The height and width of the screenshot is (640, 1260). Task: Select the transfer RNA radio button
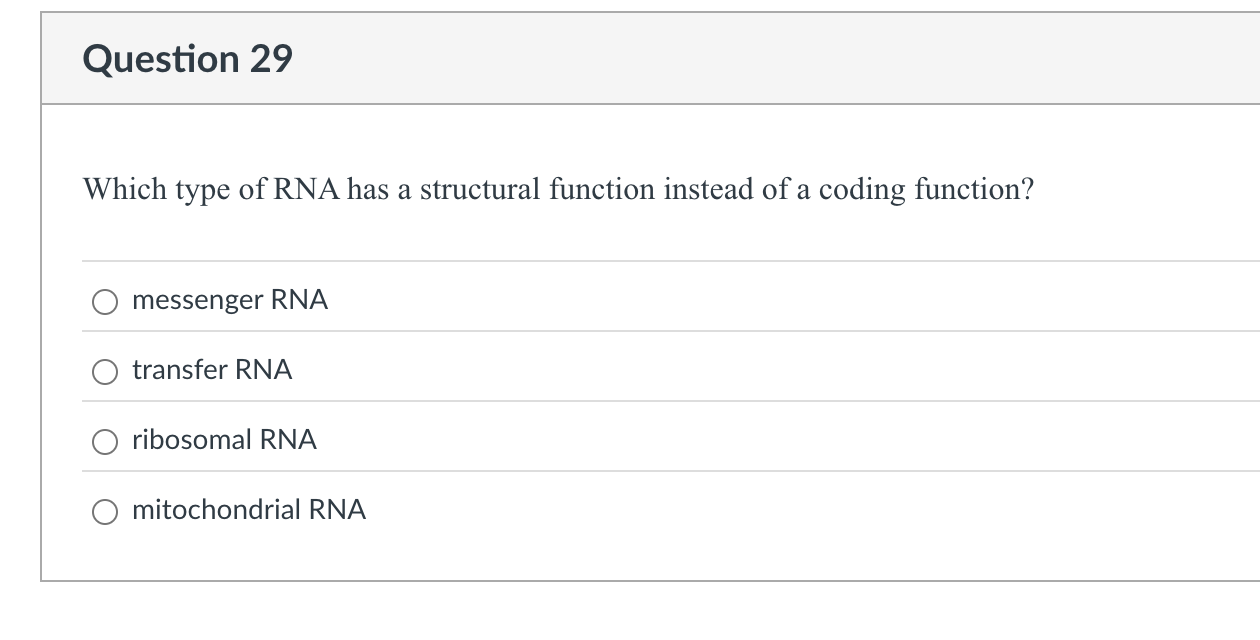point(104,371)
